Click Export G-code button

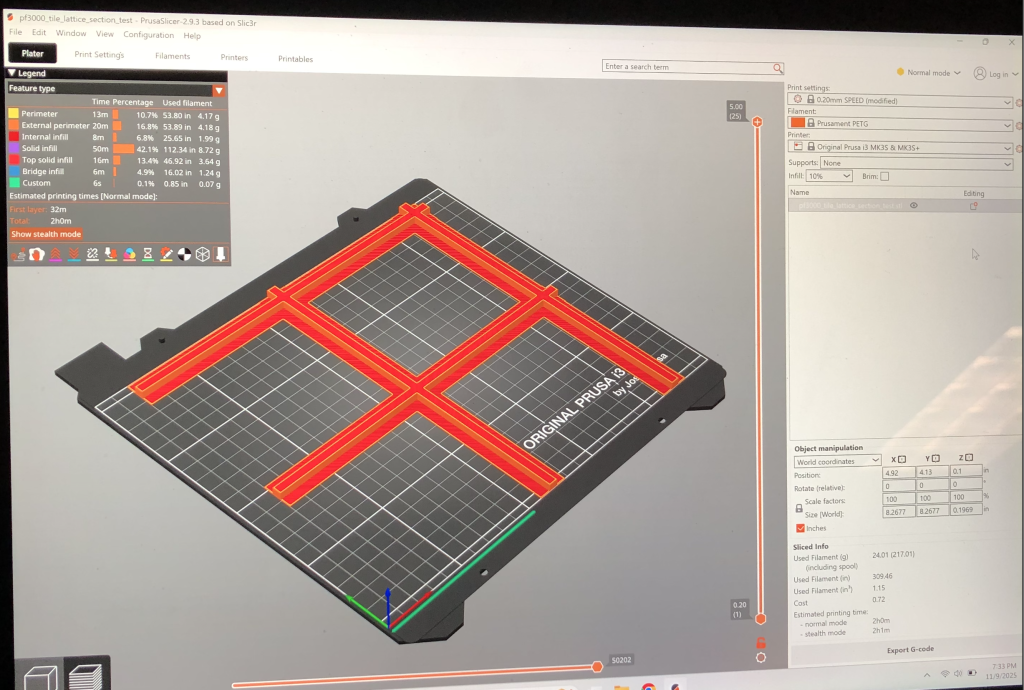(909, 650)
